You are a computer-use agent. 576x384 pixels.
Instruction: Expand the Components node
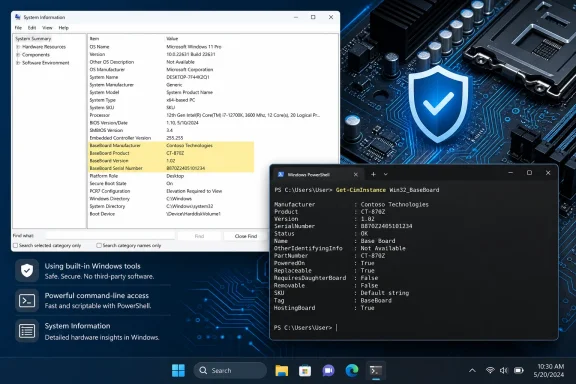[18, 55]
